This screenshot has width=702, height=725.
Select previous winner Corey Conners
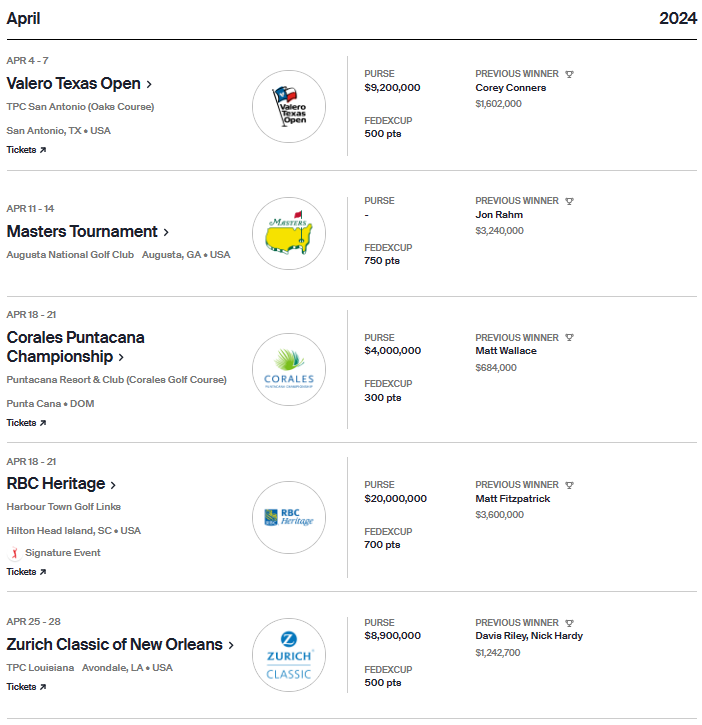pyautogui.click(x=511, y=88)
